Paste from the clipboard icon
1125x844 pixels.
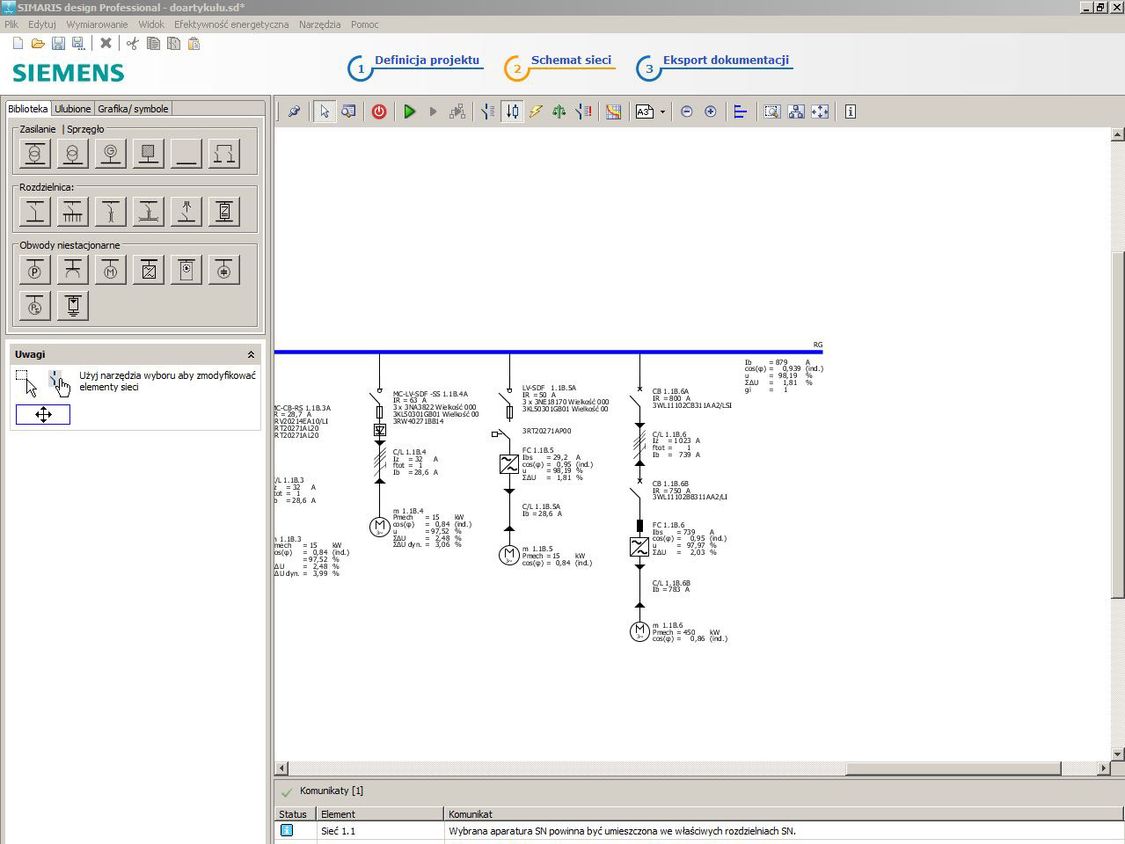(x=194, y=43)
